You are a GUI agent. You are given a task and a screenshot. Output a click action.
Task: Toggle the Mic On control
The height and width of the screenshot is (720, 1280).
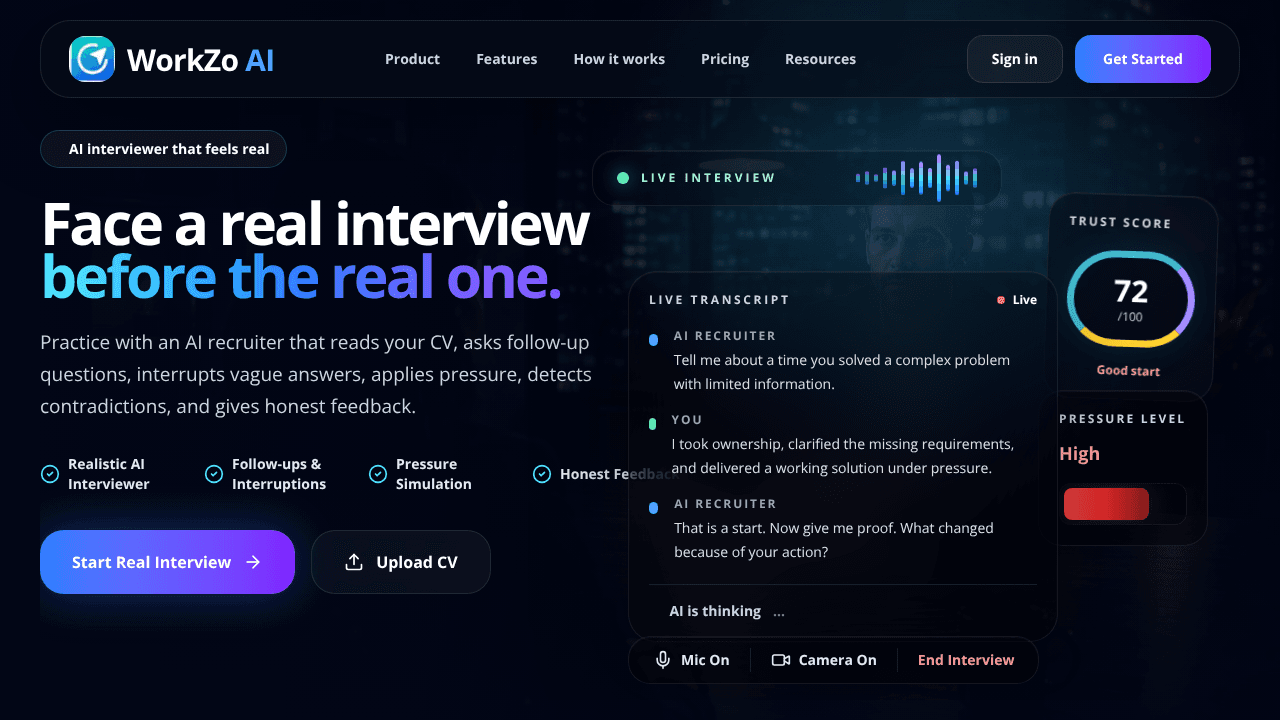(x=692, y=660)
